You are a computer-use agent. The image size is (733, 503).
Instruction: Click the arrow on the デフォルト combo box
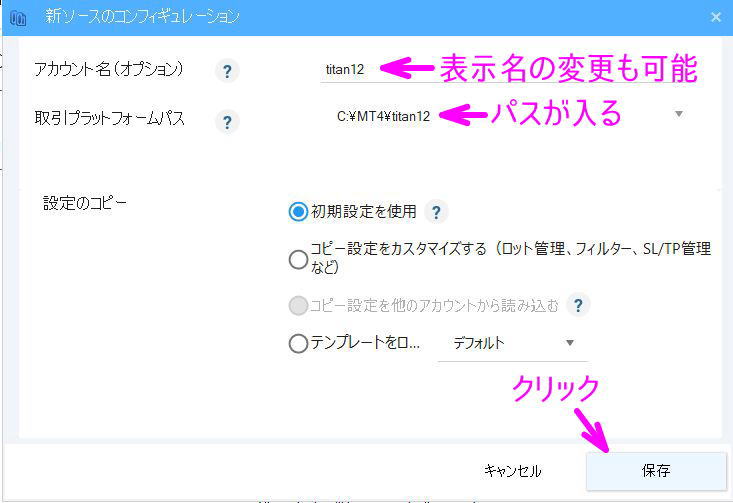point(570,343)
